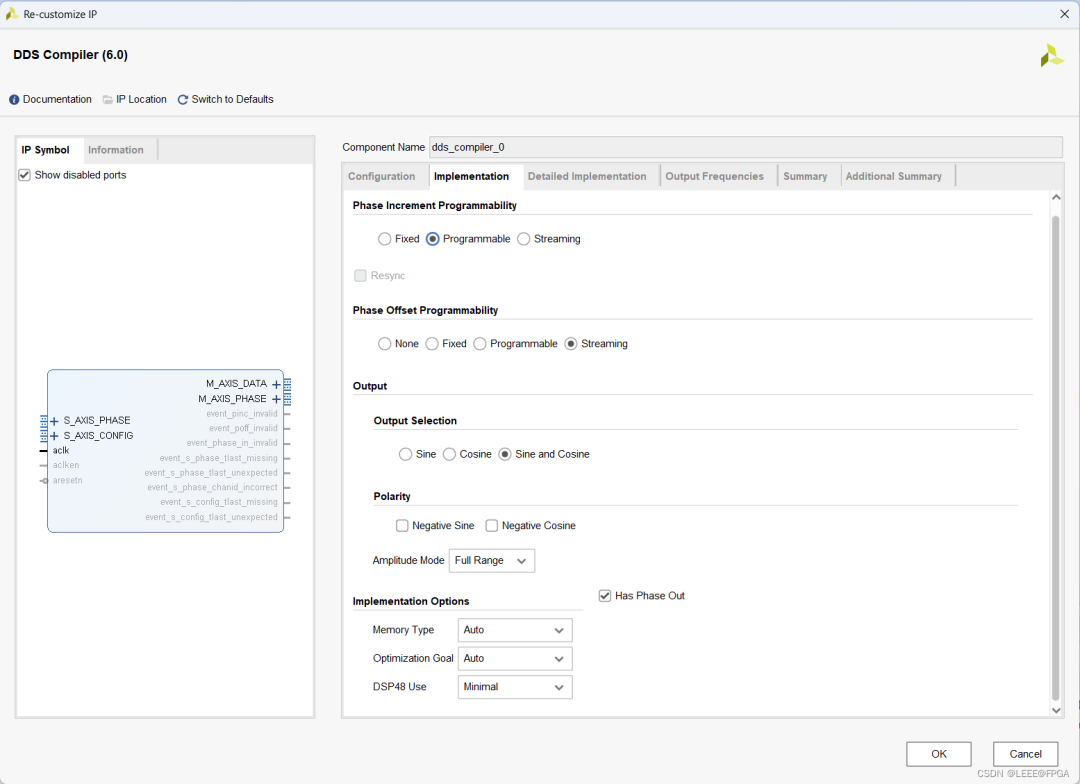The width and height of the screenshot is (1080, 784).
Task: Click the event_phase_in_invalid port label
Action: pyautogui.click(x=232, y=444)
